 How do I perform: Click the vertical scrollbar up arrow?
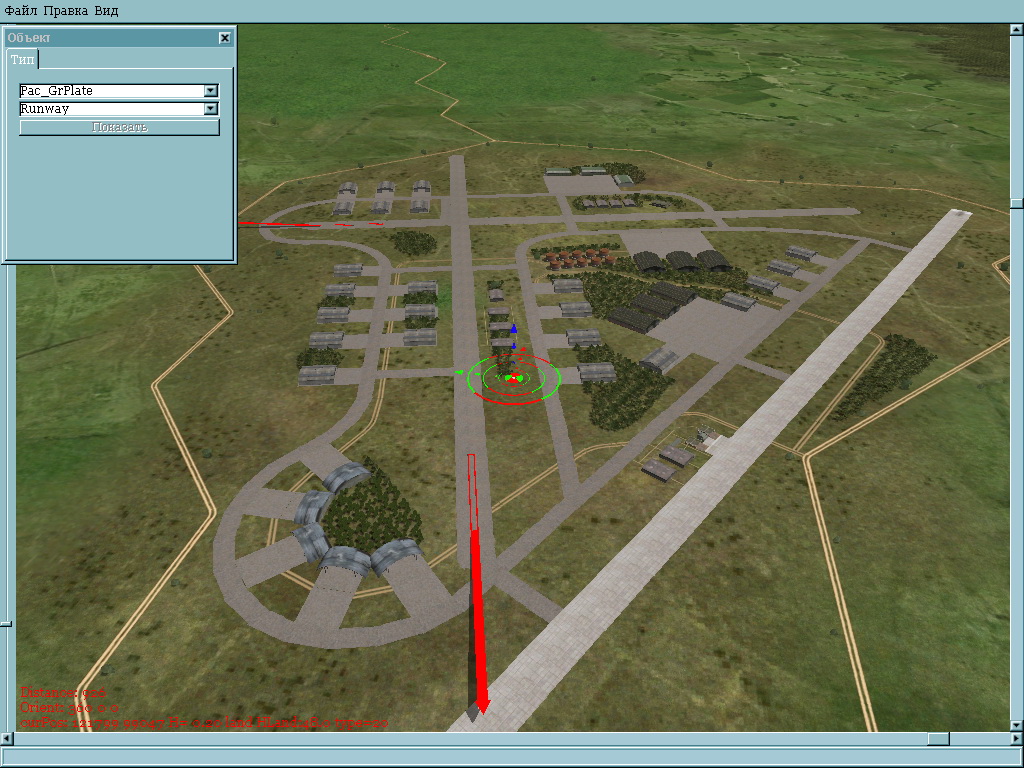pos(1017,29)
